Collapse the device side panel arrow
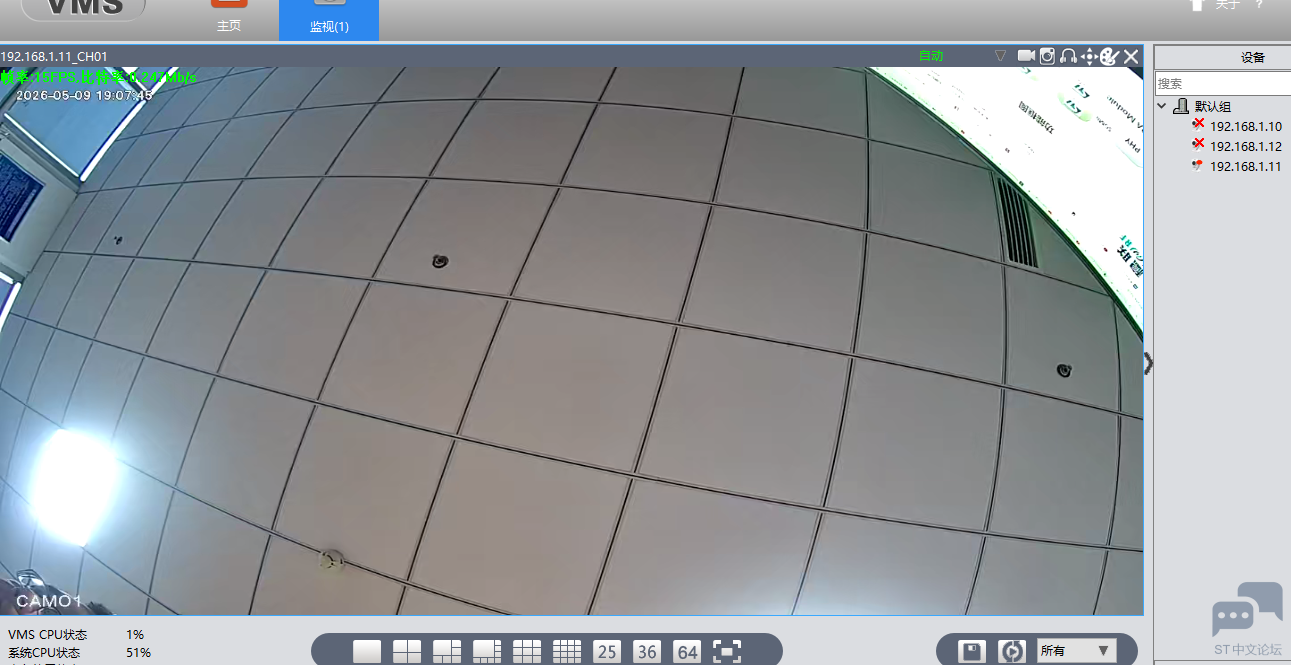1291x665 pixels. pos(1149,364)
